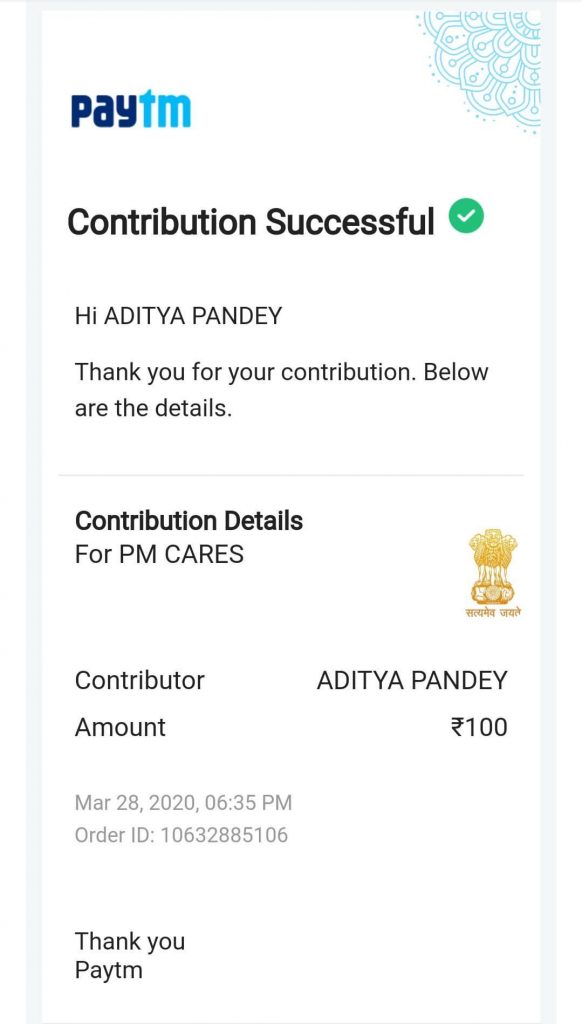Click the For PM CARES text

159,554
